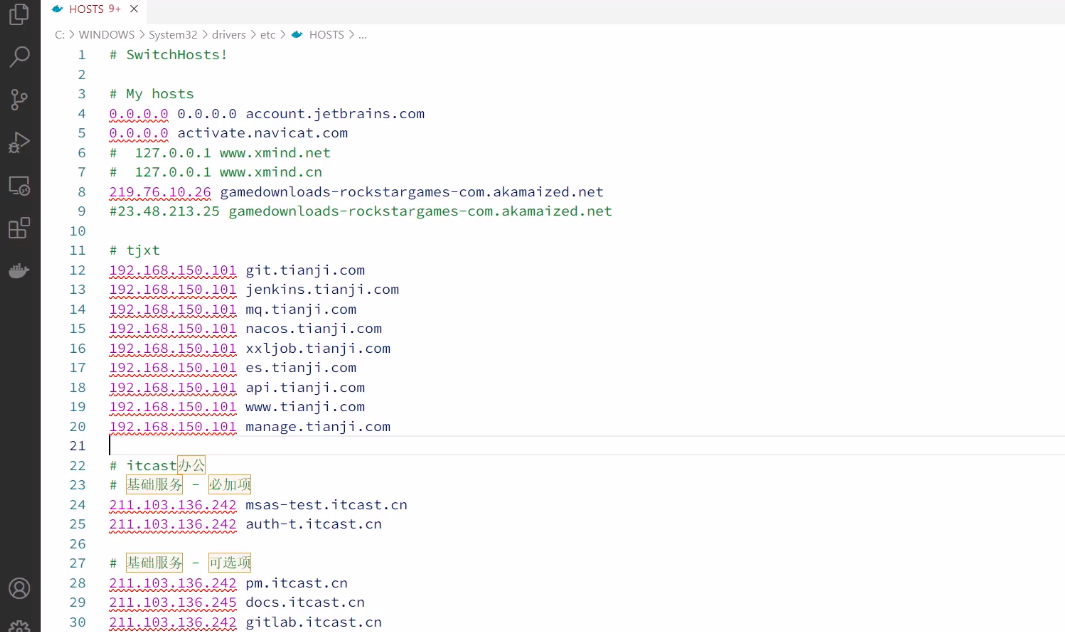Click the C: breadcrumb segment
This screenshot has height=632, width=1065.
point(60,35)
